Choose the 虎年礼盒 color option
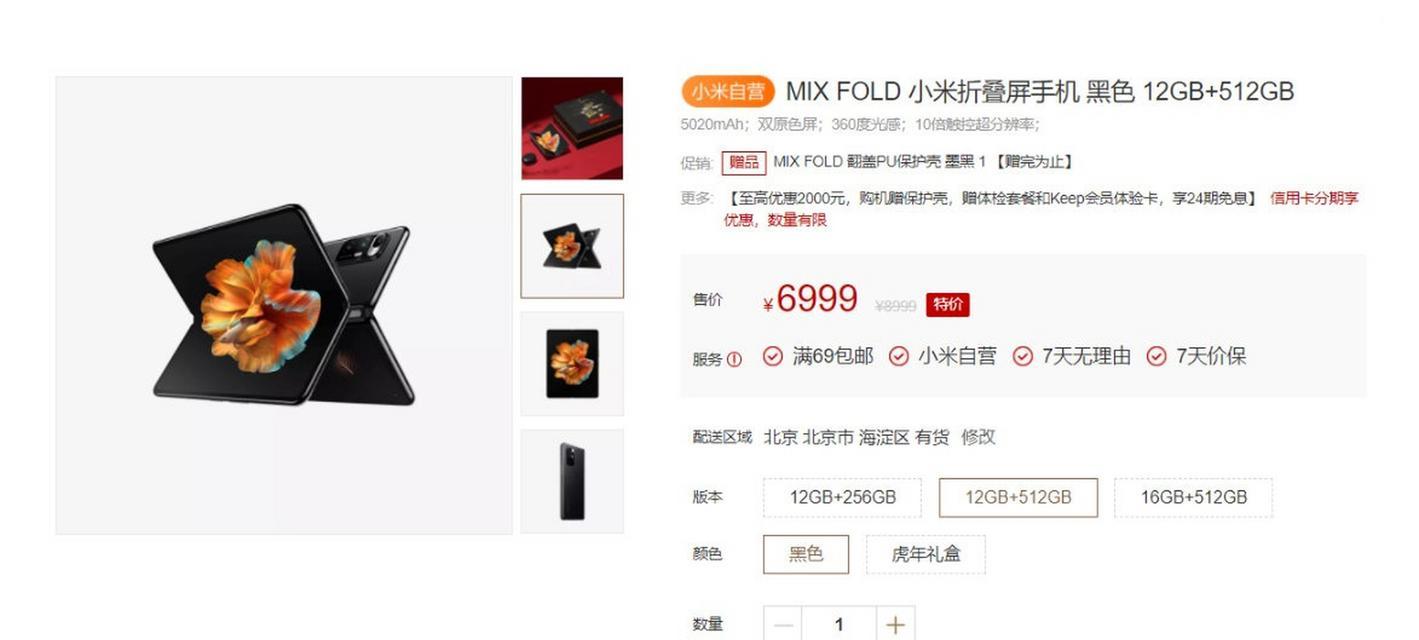The height and width of the screenshot is (640, 1419). pyautogui.click(x=926, y=554)
